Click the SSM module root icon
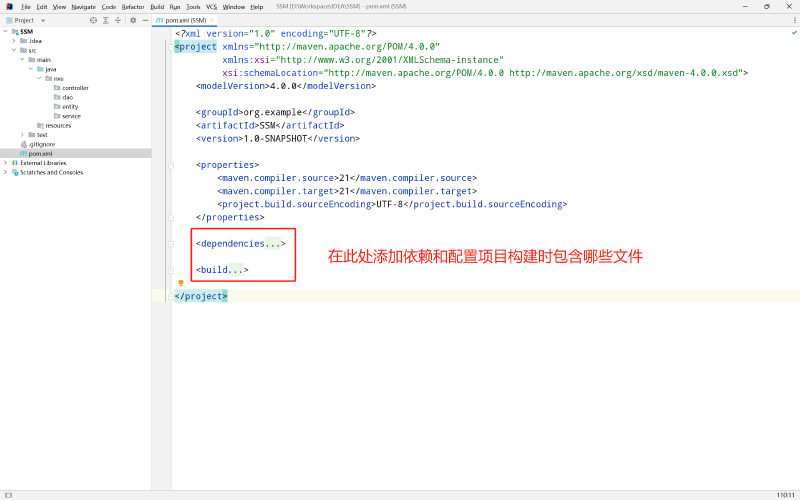The width and height of the screenshot is (800, 500). [x=15, y=32]
